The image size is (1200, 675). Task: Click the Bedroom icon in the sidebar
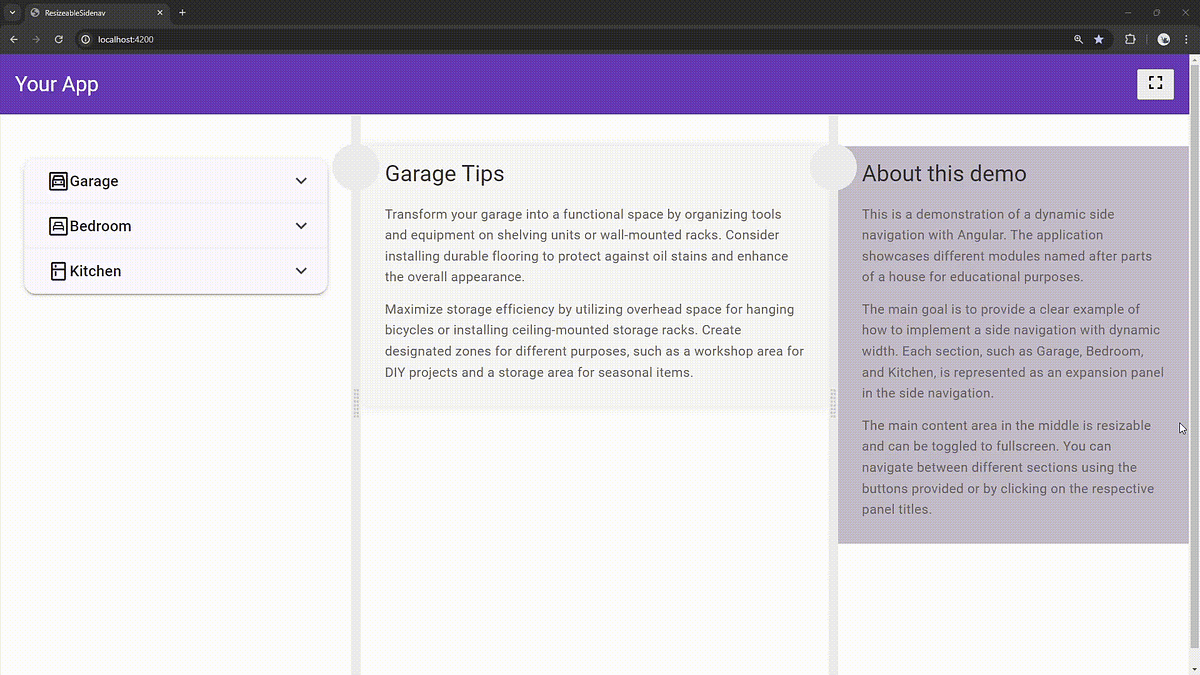57,226
